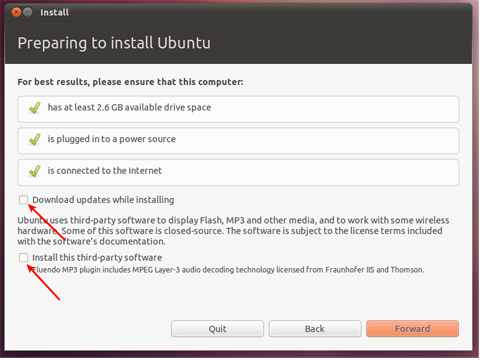Click the 'Install this third-party software' label text
480x360 pixels.
click(97, 257)
